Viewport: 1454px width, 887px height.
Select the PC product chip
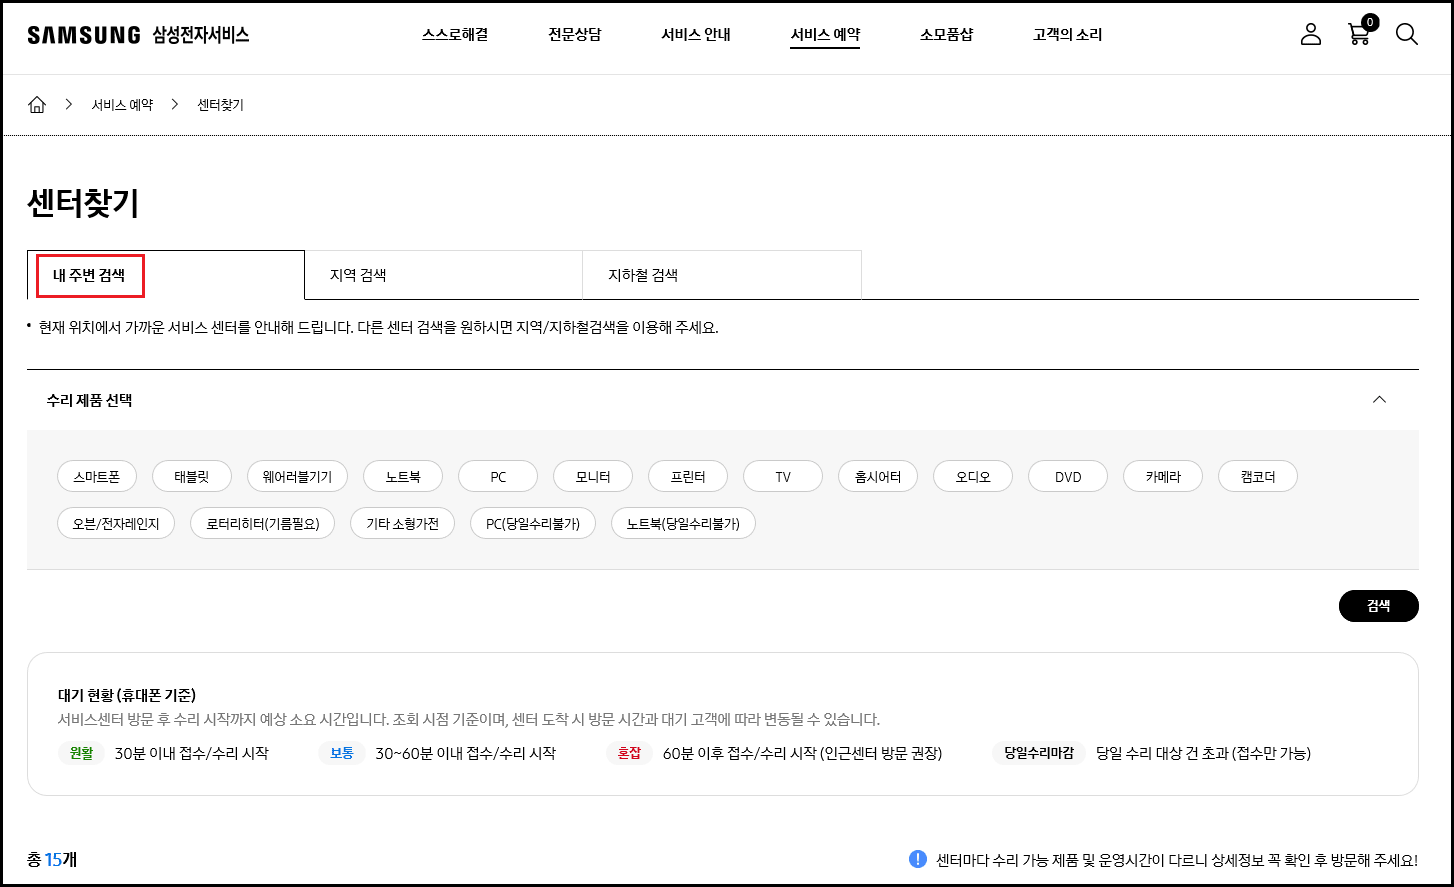pyautogui.click(x=498, y=477)
